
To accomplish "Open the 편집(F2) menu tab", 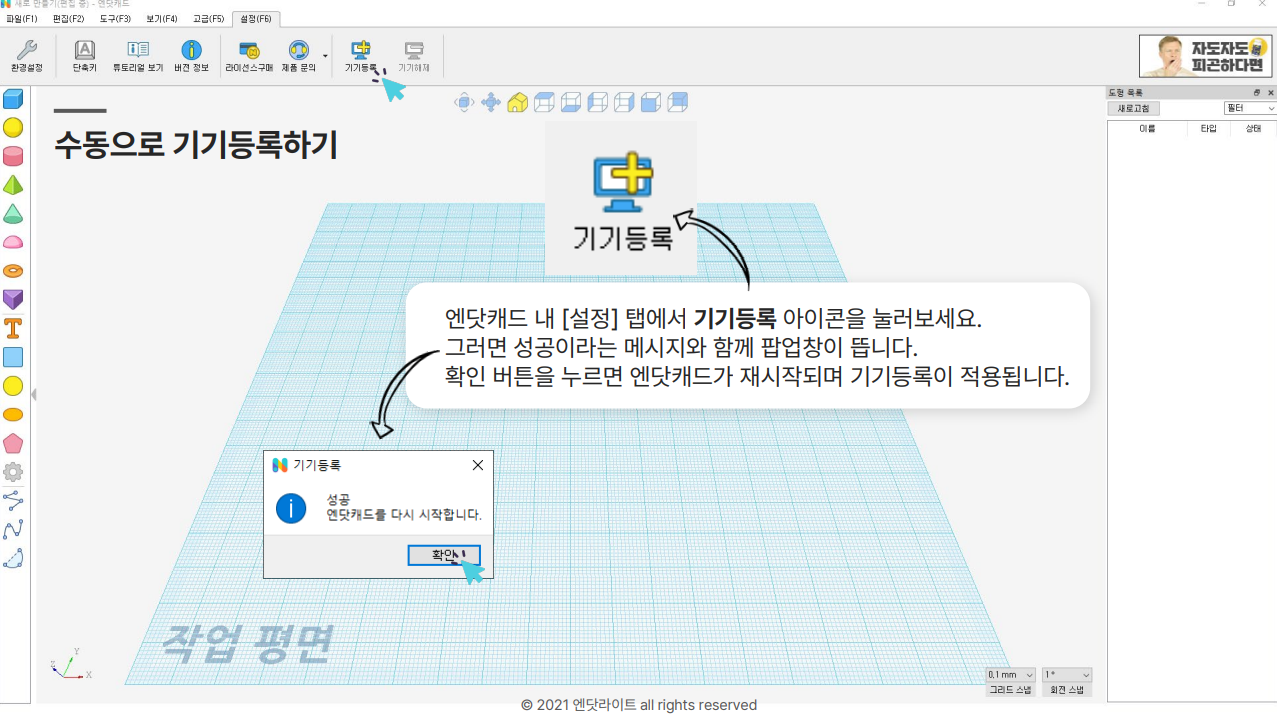I will 68,19.
